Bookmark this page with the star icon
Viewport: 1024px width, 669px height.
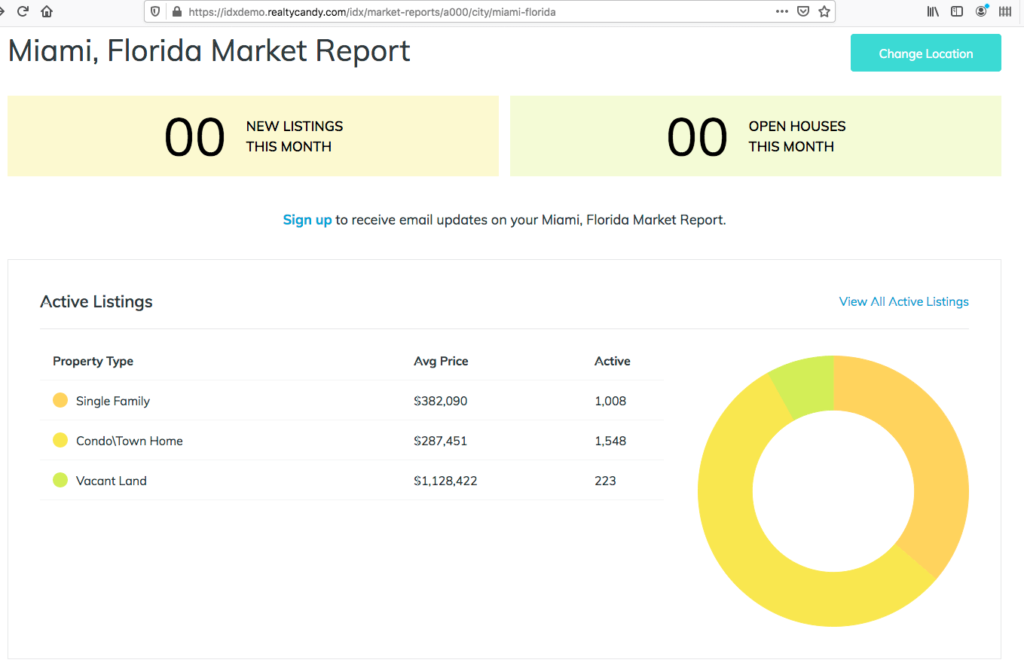824,11
